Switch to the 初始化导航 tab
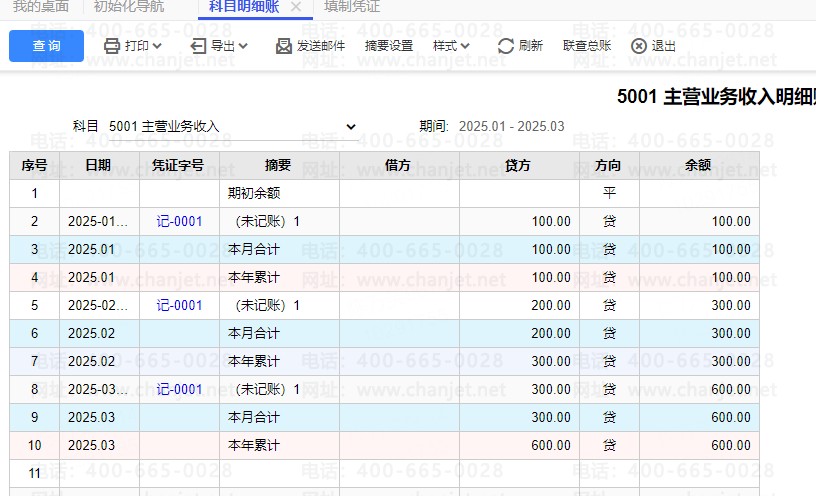Image resolution: width=816 pixels, height=496 pixels. (x=129, y=7)
